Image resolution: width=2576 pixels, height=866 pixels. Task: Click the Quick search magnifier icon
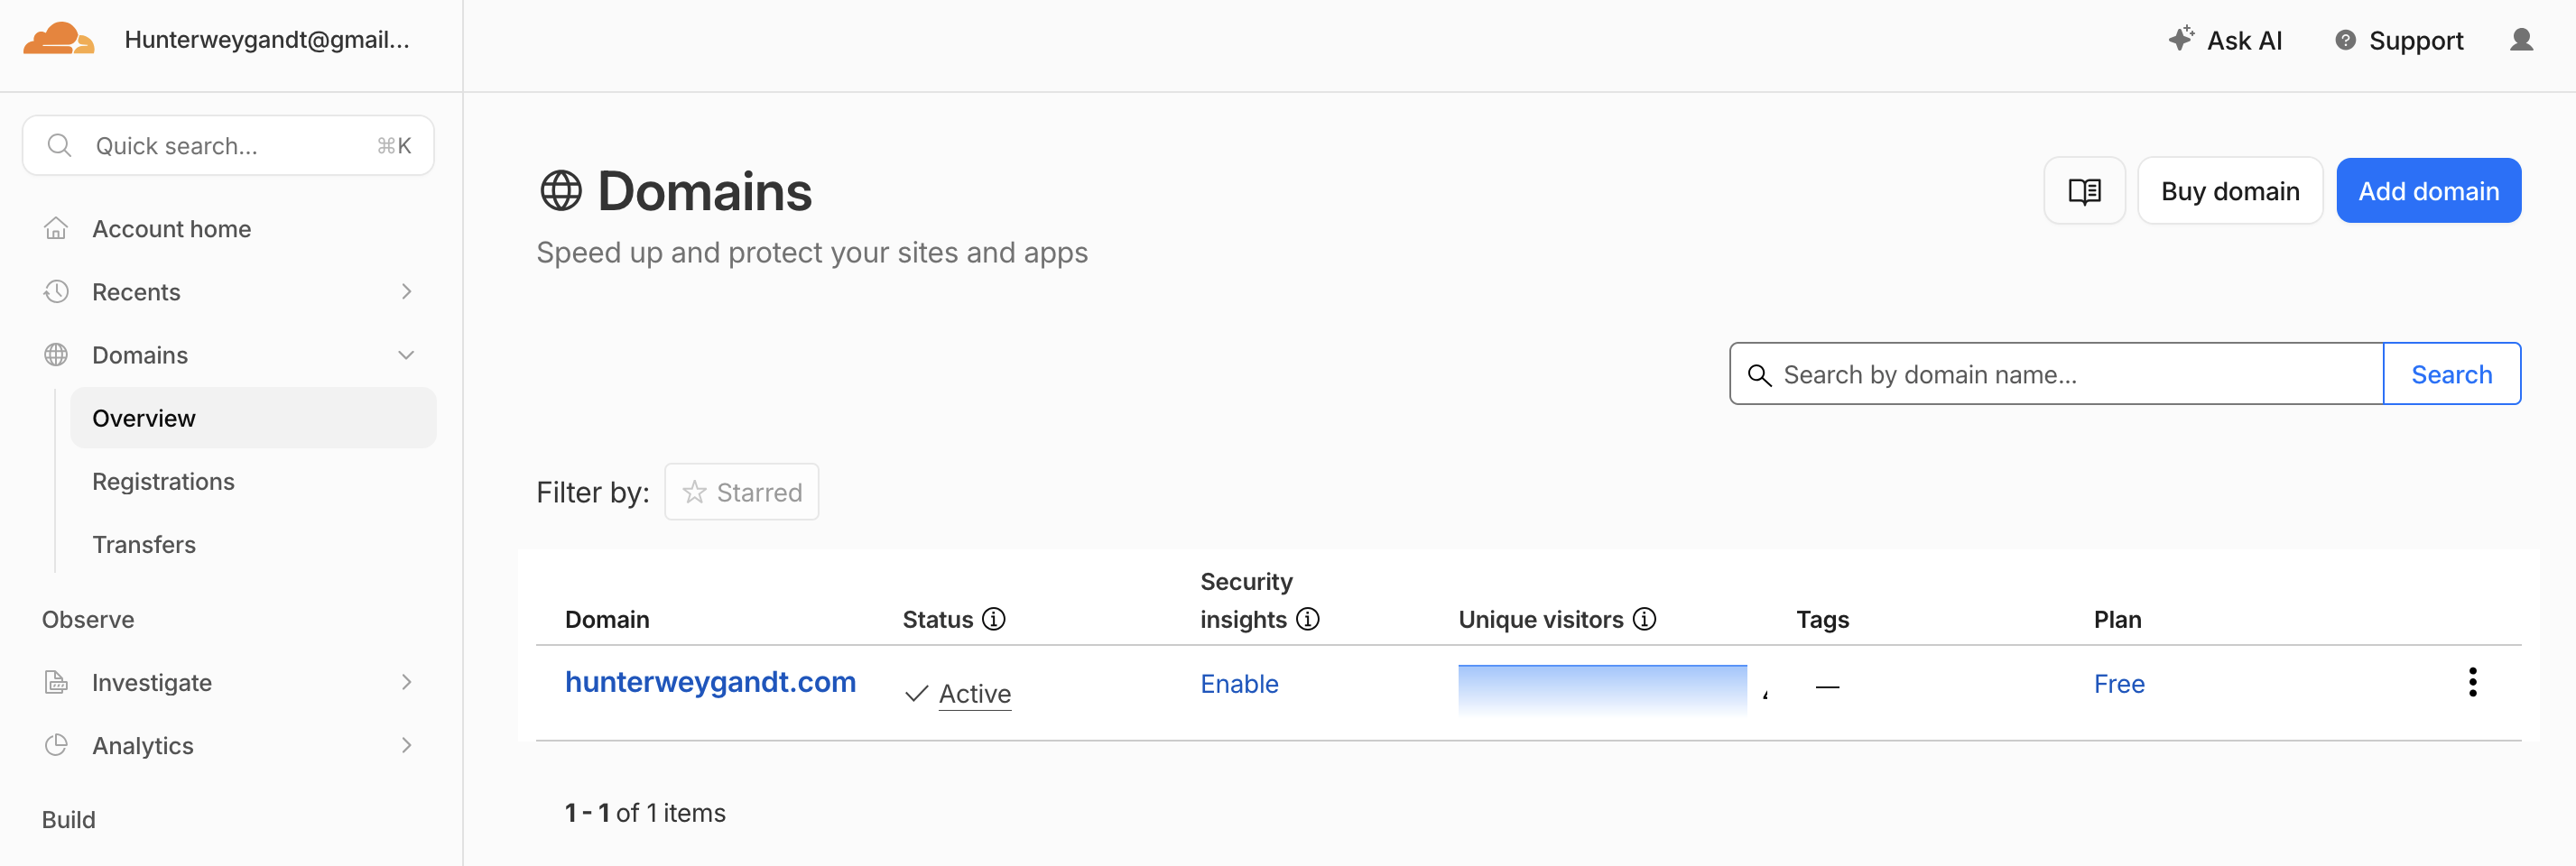60,146
